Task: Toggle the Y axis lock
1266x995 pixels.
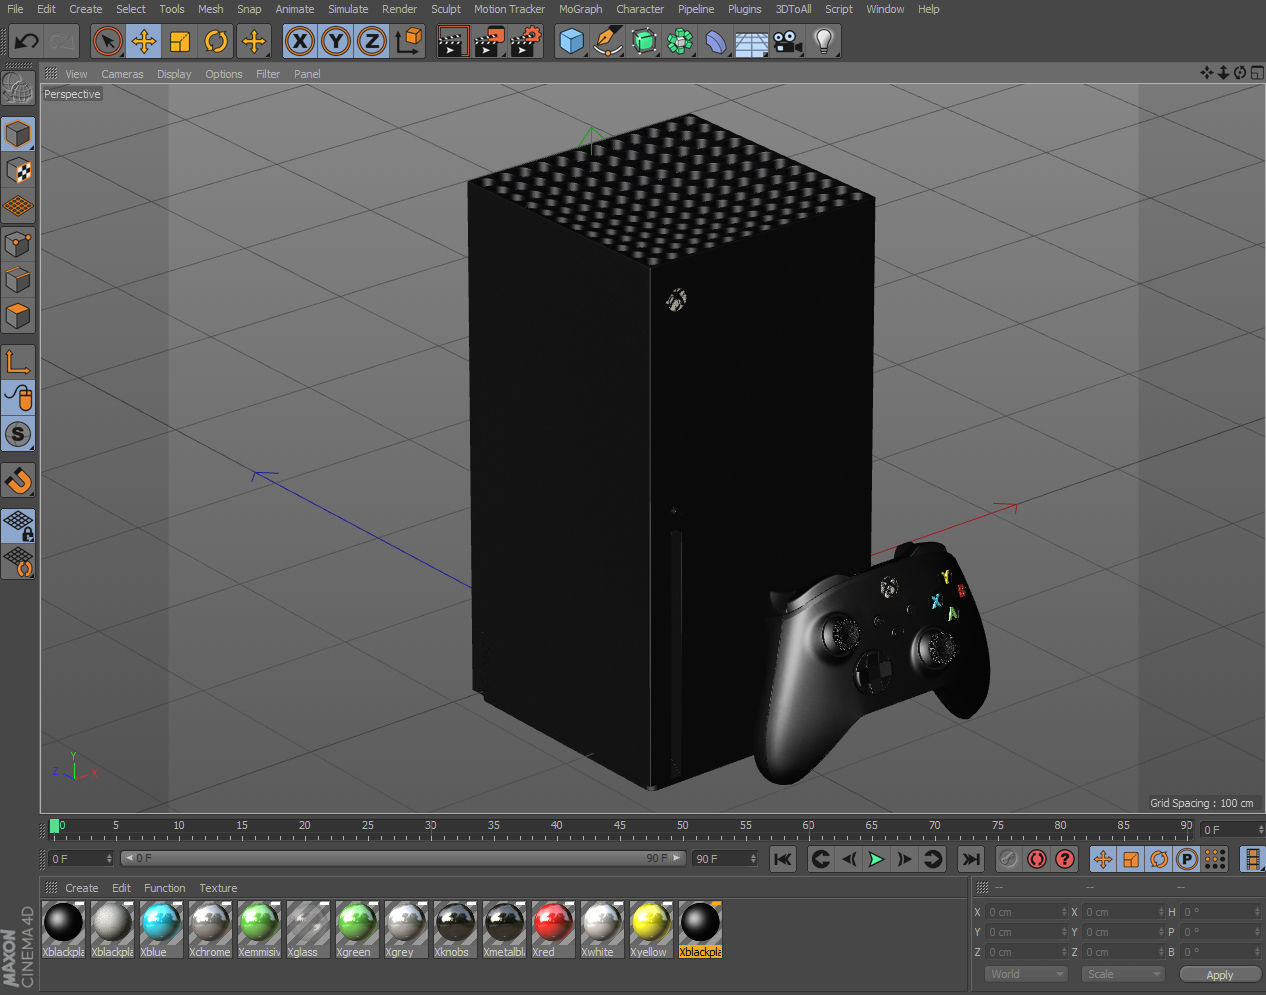Action: (336, 42)
